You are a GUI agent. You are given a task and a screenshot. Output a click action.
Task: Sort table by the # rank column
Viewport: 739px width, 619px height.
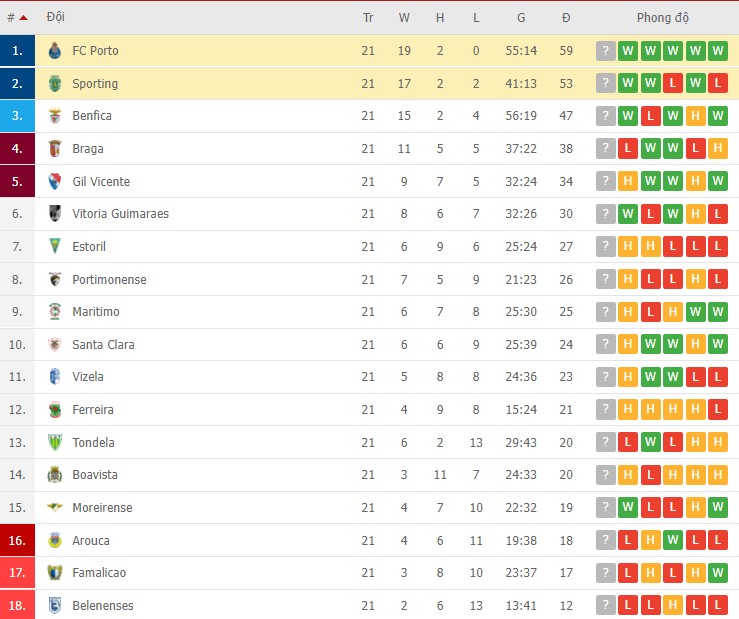pos(16,18)
